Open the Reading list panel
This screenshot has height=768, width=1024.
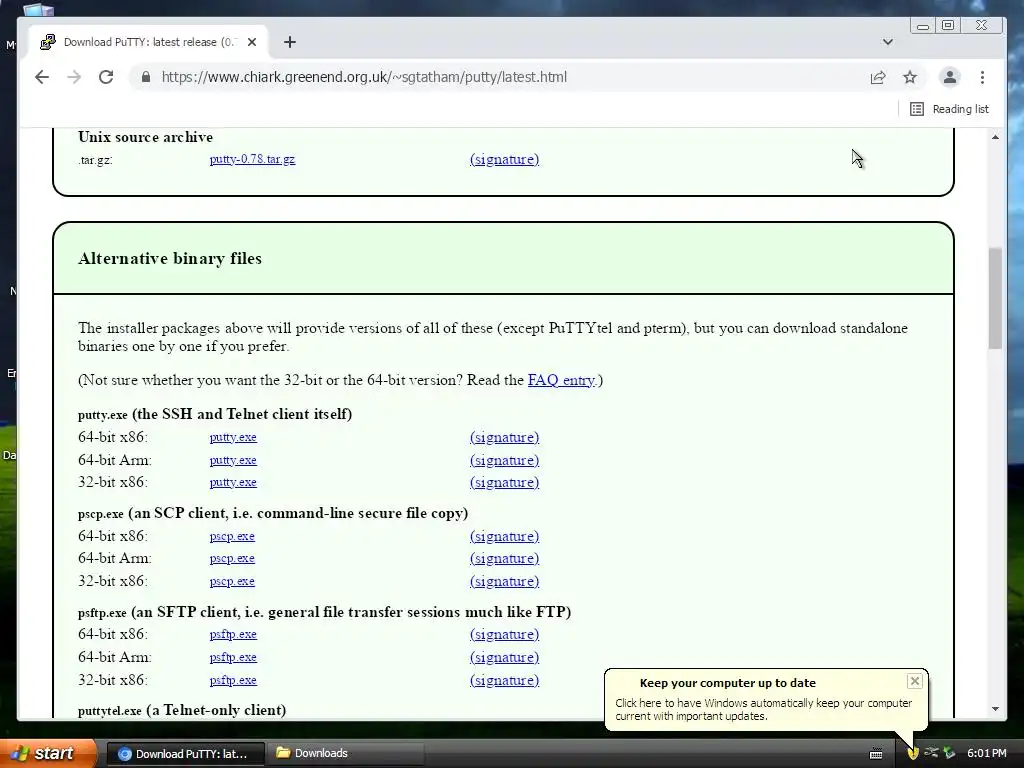pyautogui.click(x=949, y=109)
